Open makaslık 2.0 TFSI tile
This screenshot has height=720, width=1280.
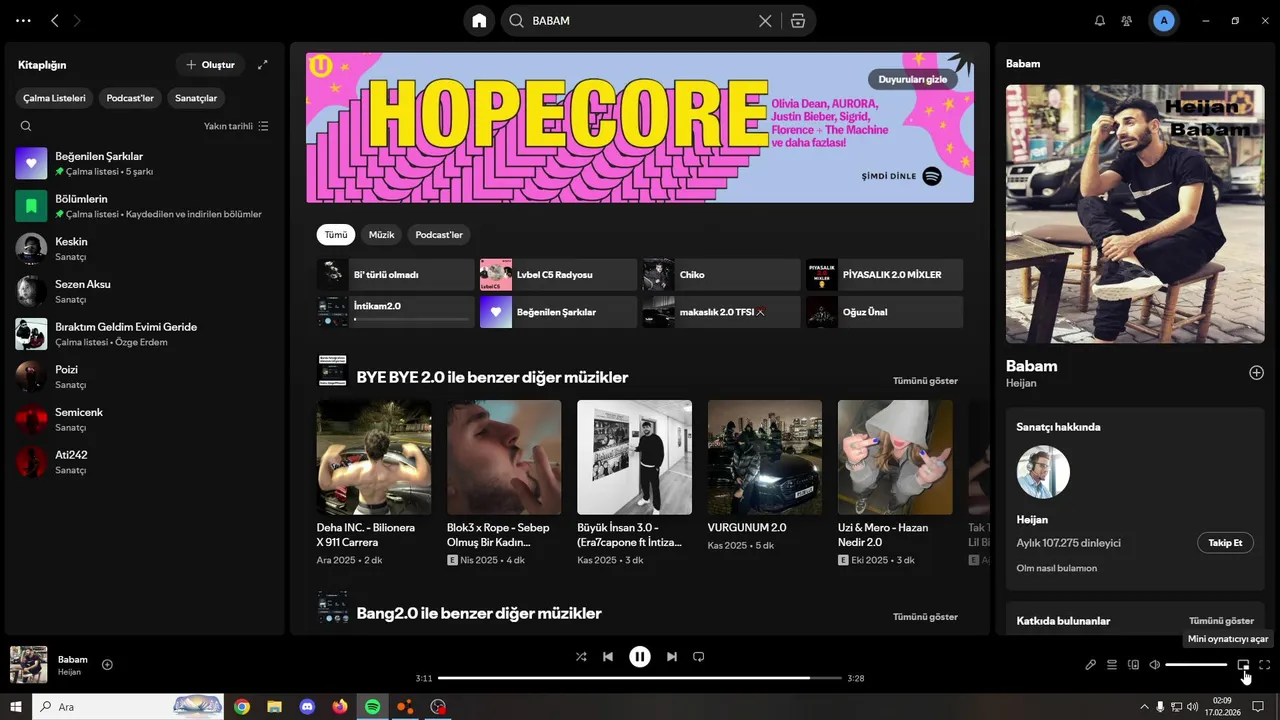721,312
